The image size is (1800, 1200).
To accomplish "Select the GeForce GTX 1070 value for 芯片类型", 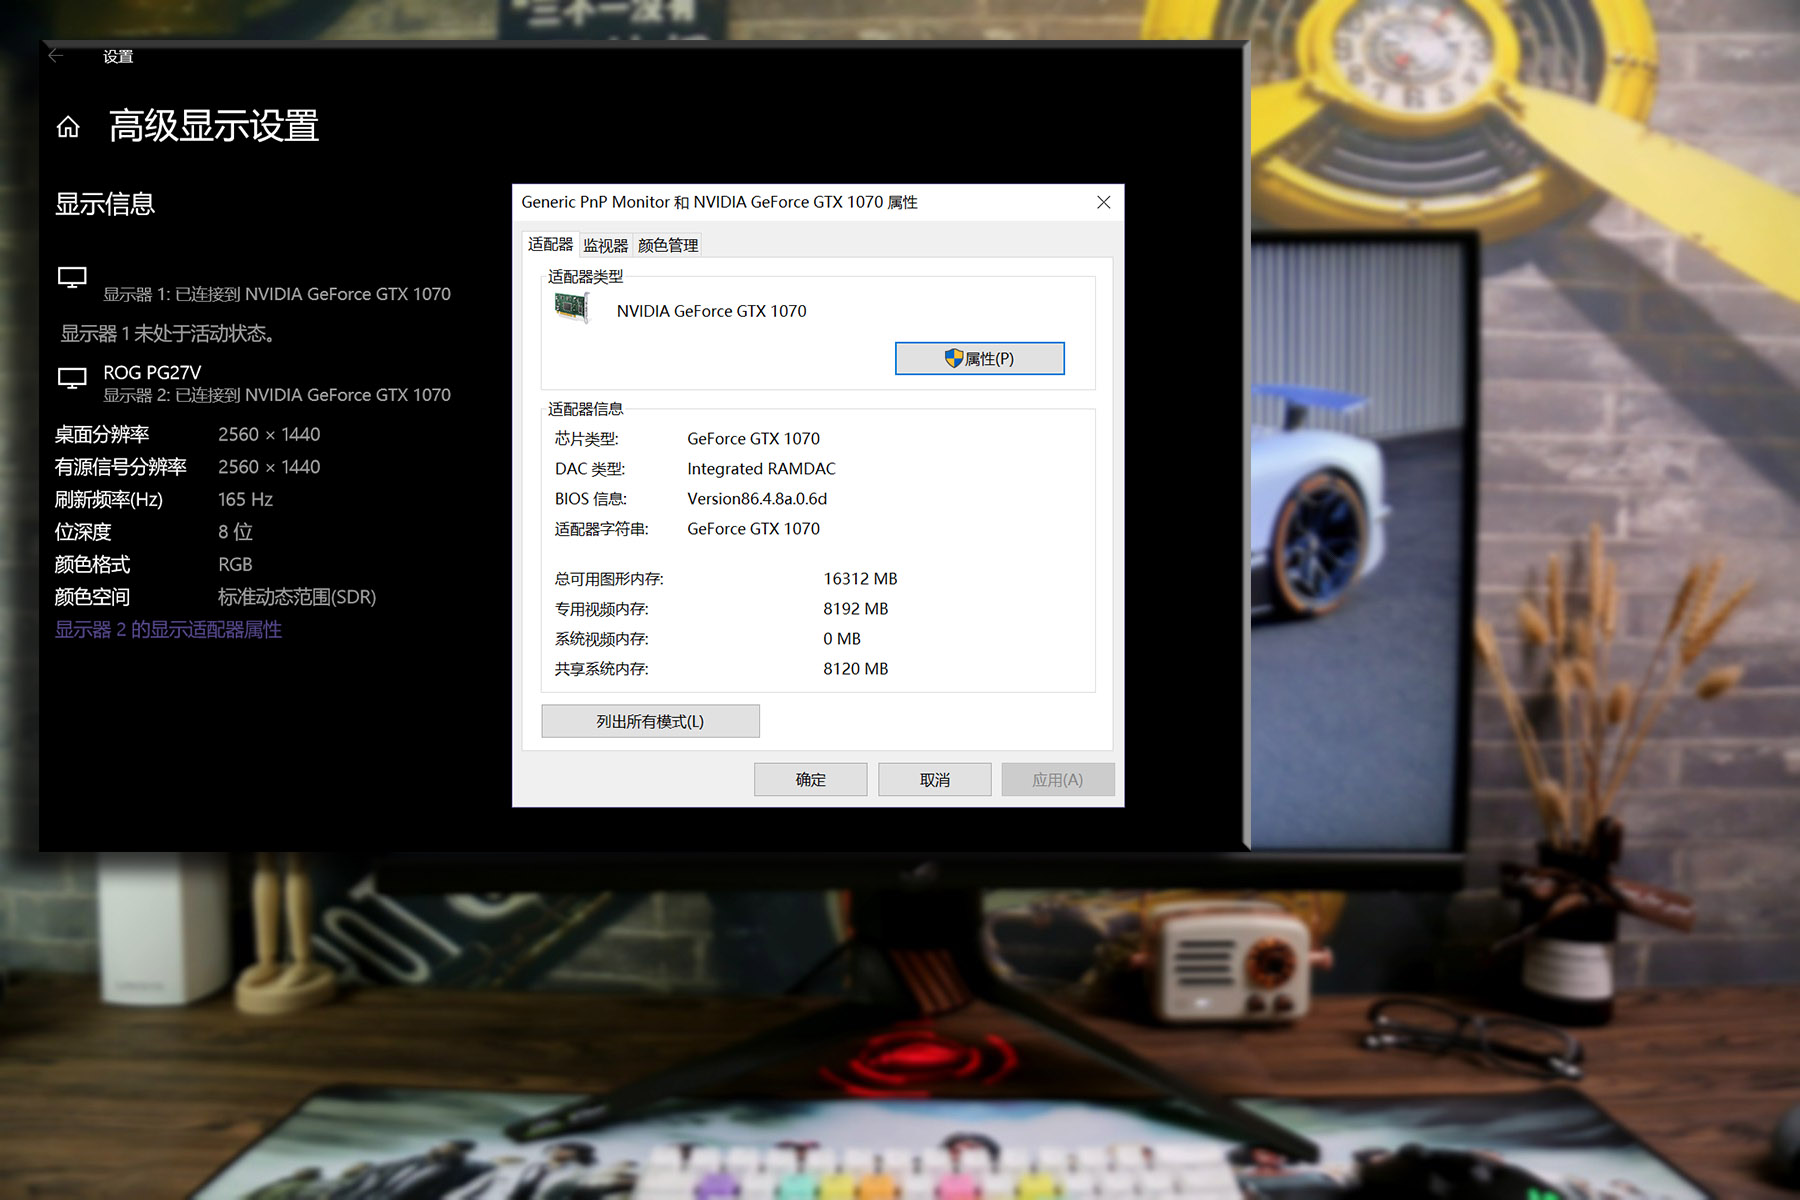I will click(753, 439).
